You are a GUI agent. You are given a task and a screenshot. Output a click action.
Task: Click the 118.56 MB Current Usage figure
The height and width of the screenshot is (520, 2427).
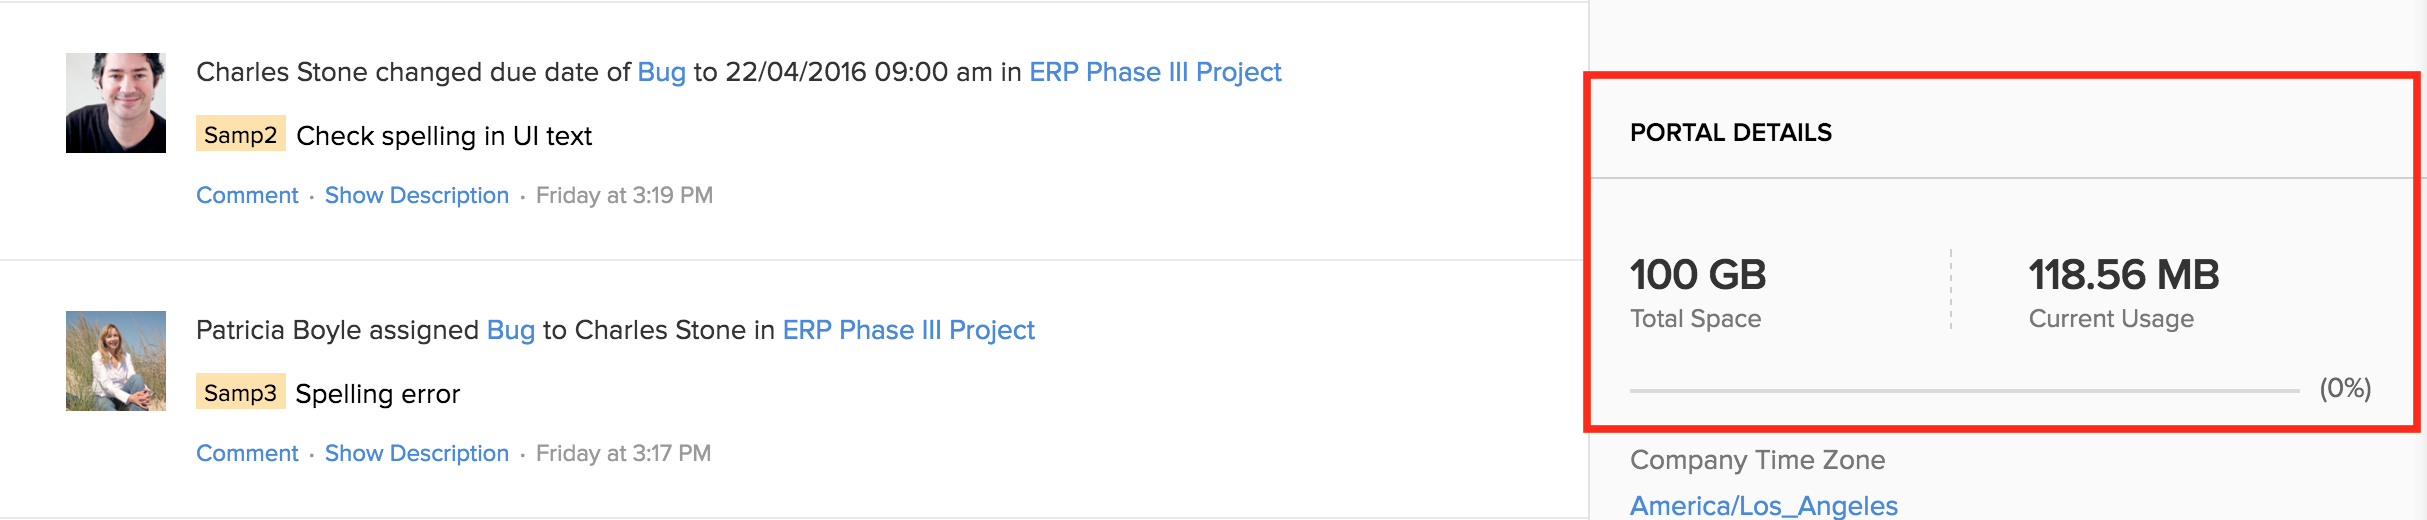(x=2123, y=275)
